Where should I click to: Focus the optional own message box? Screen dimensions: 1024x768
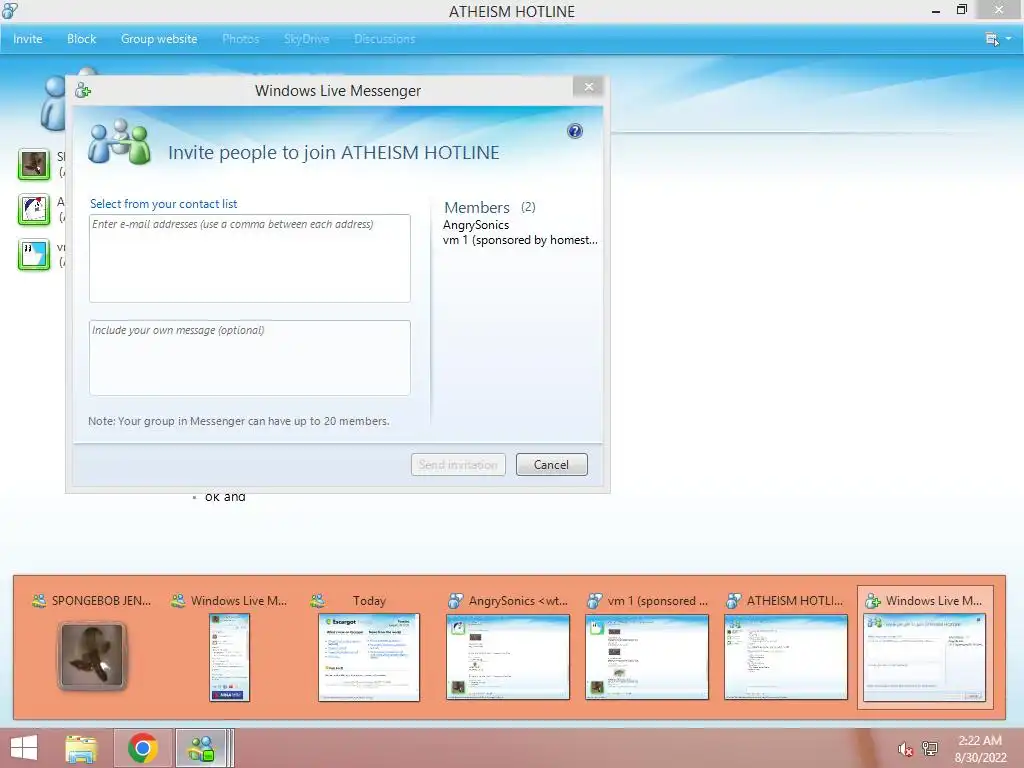[x=249, y=358]
